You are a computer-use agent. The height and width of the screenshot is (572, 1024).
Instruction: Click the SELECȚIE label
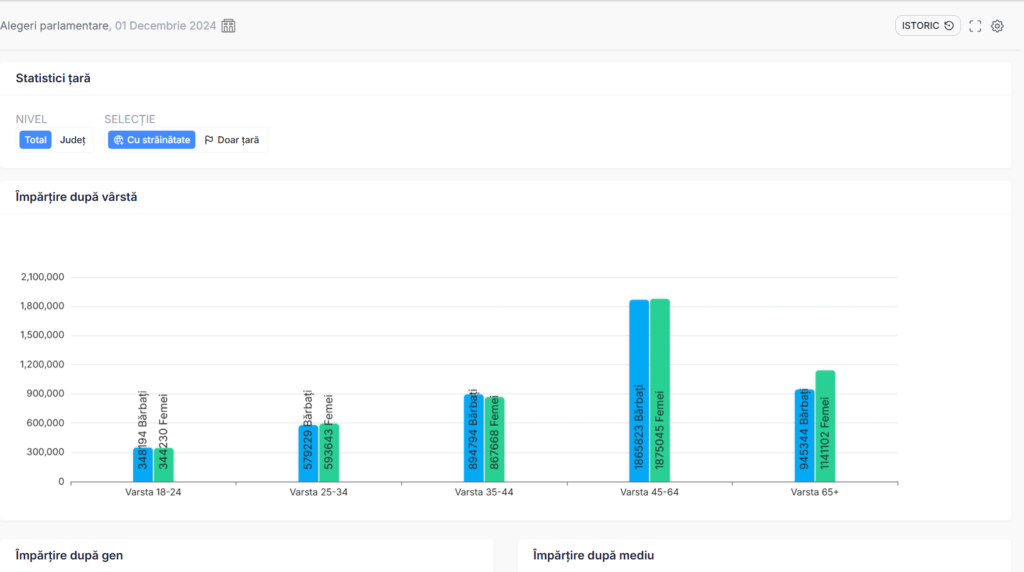[130, 119]
